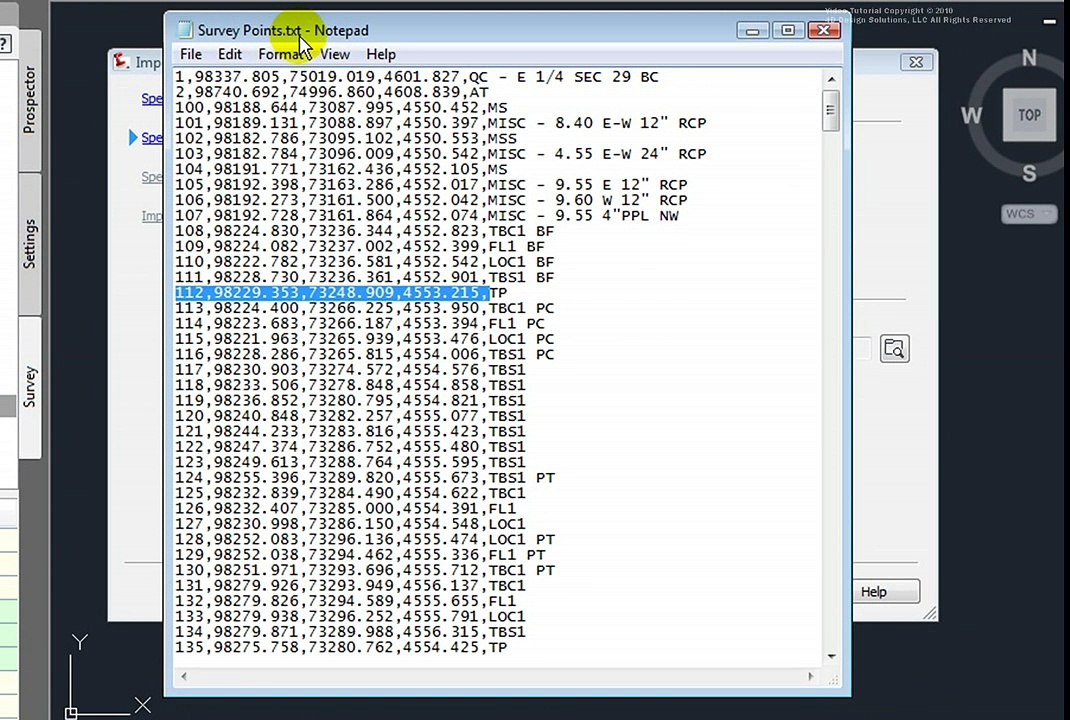This screenshot has width=1070, height=720.
Task: Click the line for point 108 'TBC1 BF'
Action: pyautogui.click(x=364, y=231)
